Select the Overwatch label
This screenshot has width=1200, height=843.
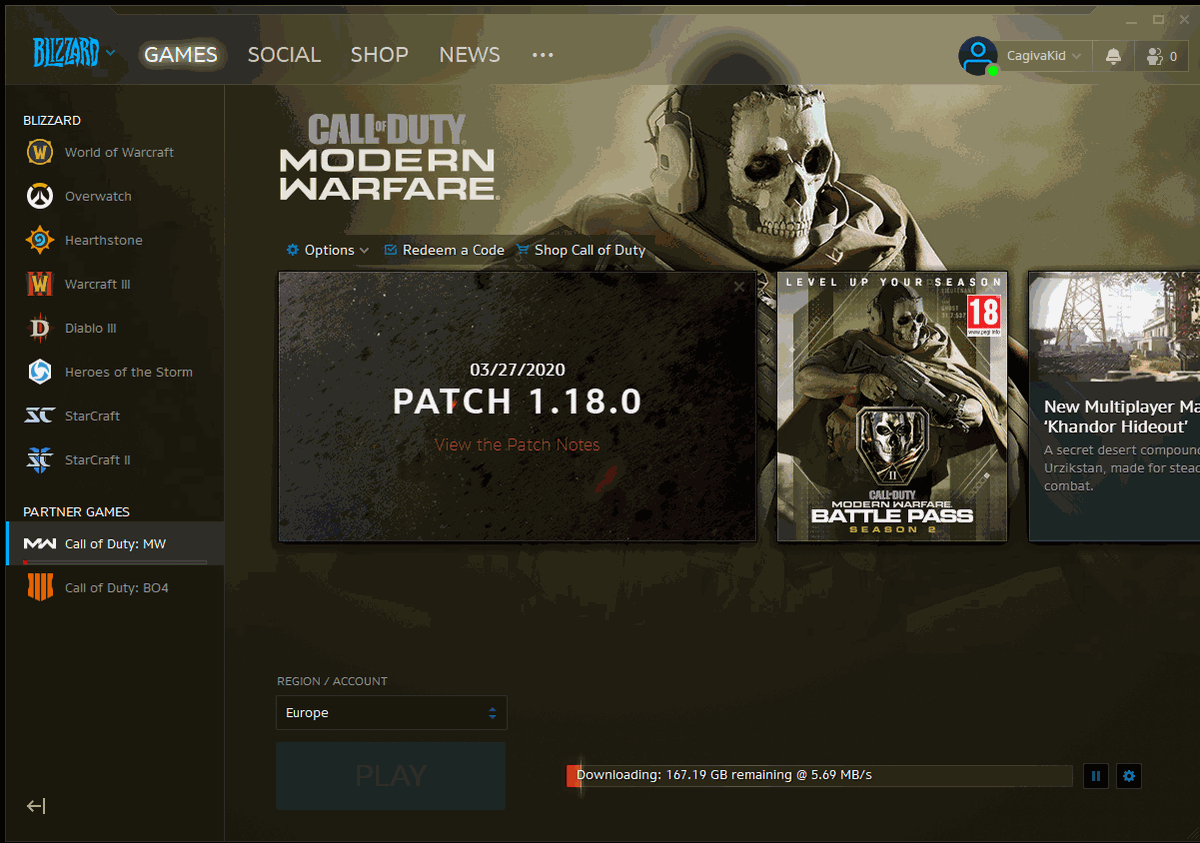point(98,196)
